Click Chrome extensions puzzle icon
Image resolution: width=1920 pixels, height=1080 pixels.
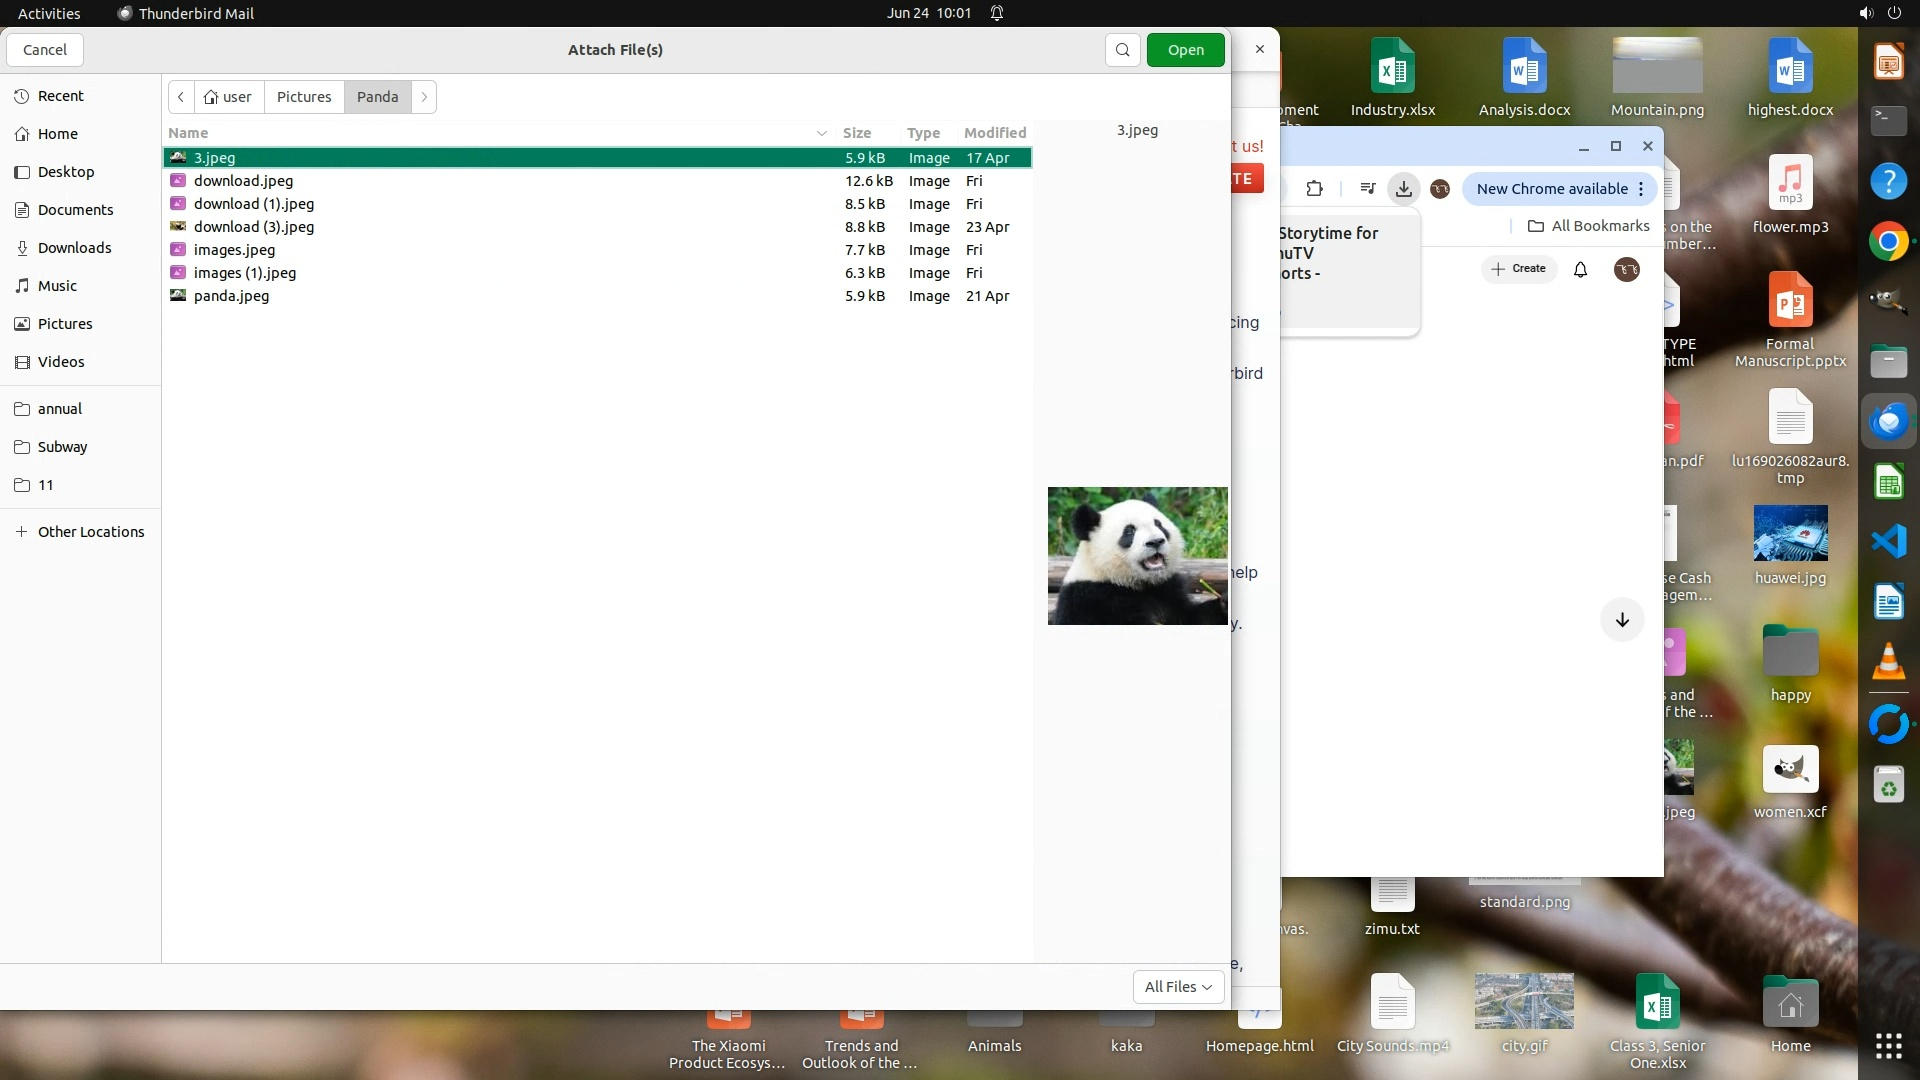coord(1314,189)
